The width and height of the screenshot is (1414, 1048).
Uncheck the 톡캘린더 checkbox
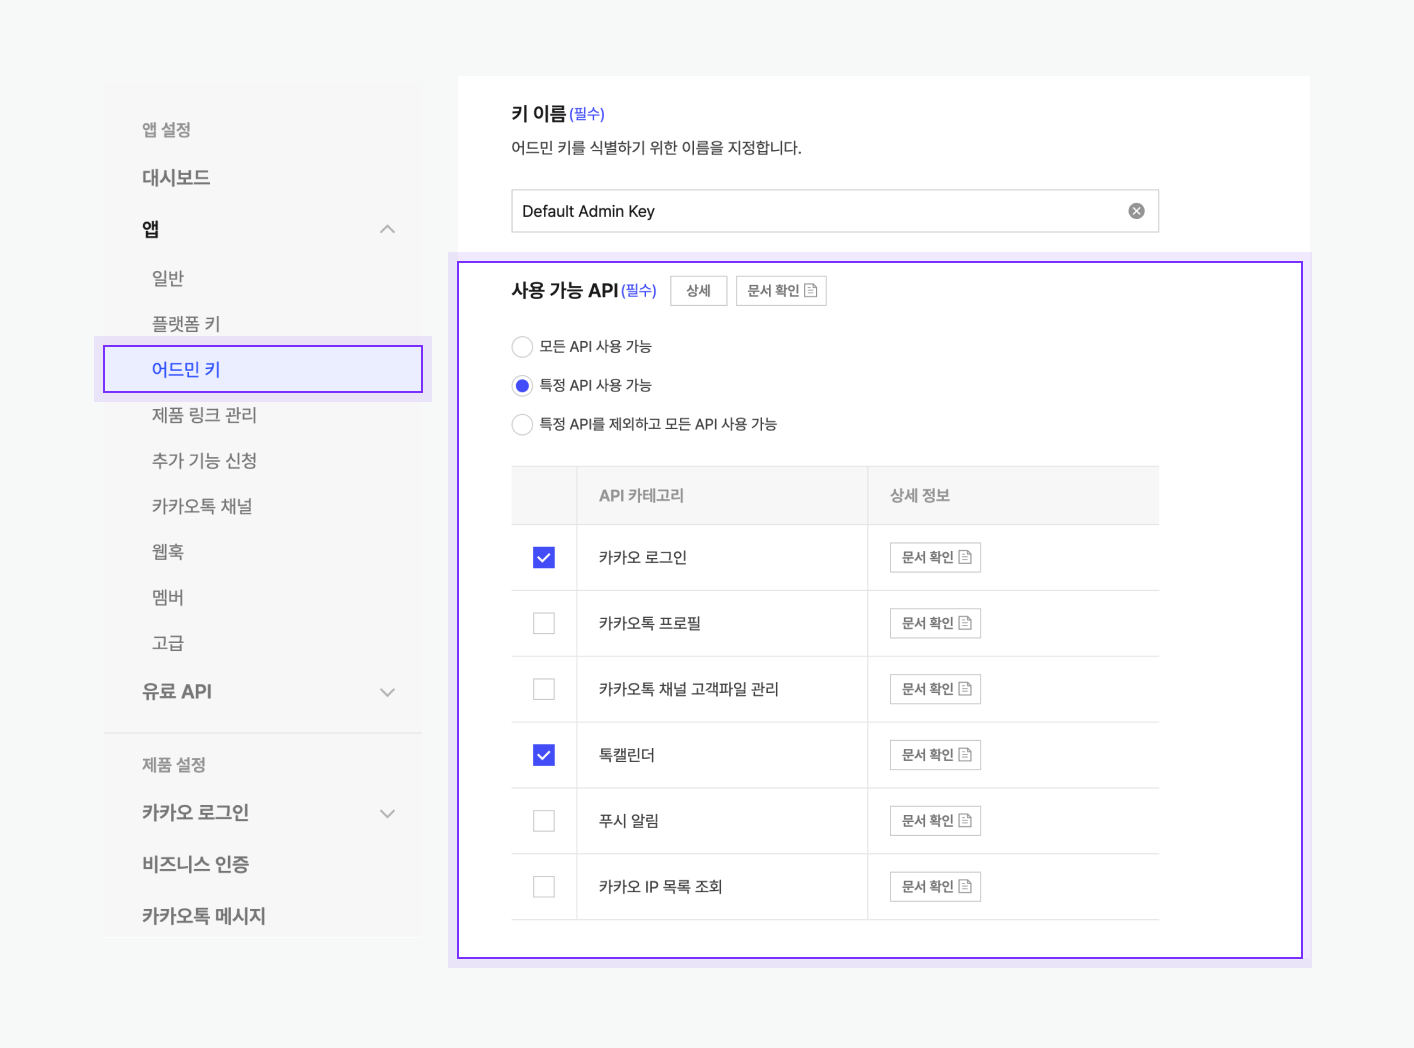543,754
